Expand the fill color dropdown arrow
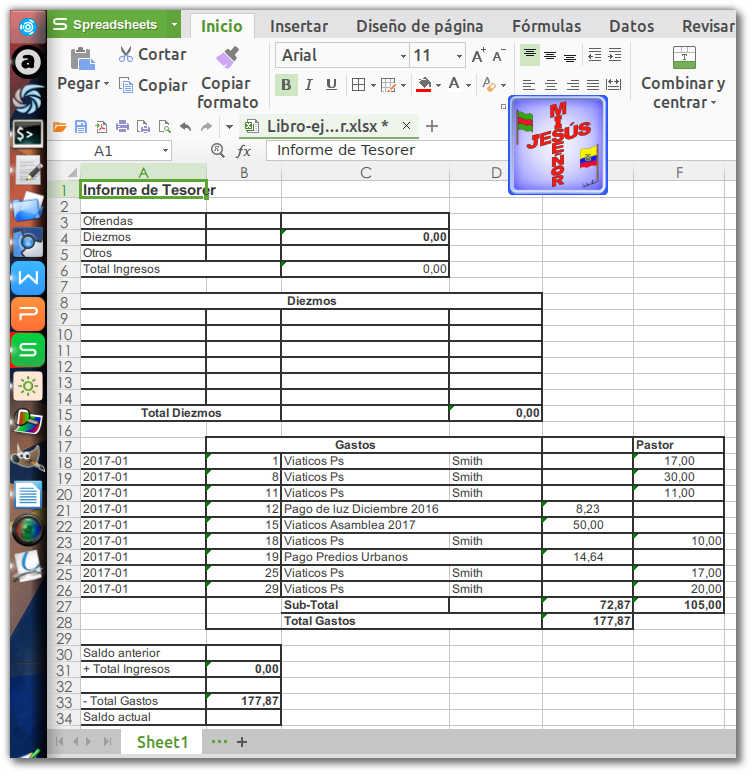 pos(438,86)
